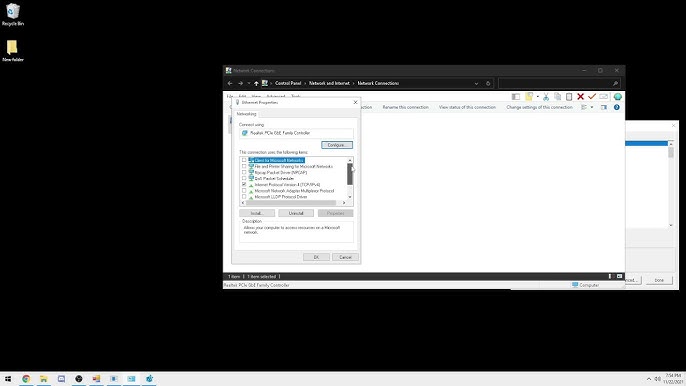Open recent locations dropdown arrow

point(248,83)
